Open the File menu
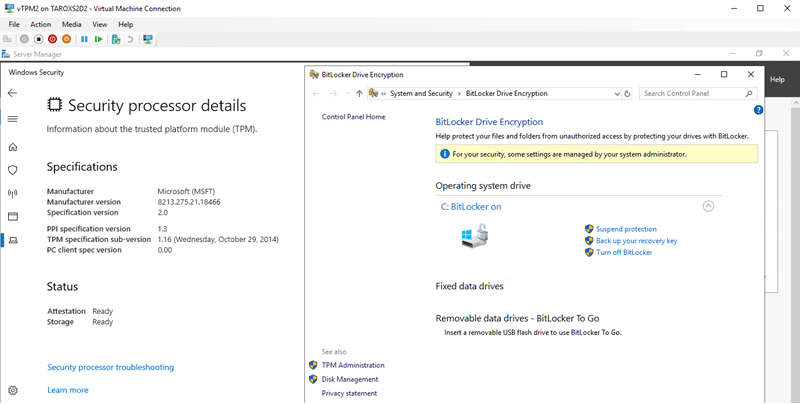Image resolution: width=800 pixels, height=404 pixels. pos(14,24)
